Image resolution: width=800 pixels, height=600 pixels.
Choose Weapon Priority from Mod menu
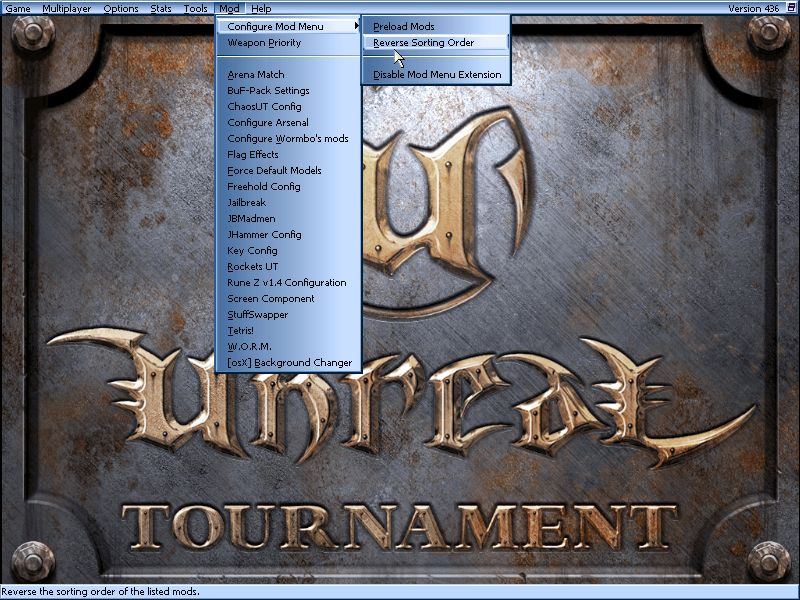tap(264, 43)
